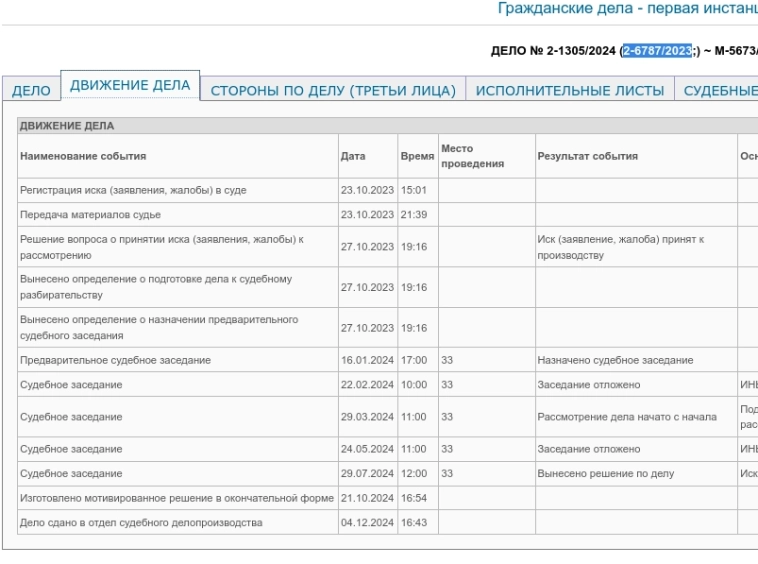Click the Дата column header
Screen dimensions: 758x564
pyautogui.click(x=353, y=156)
